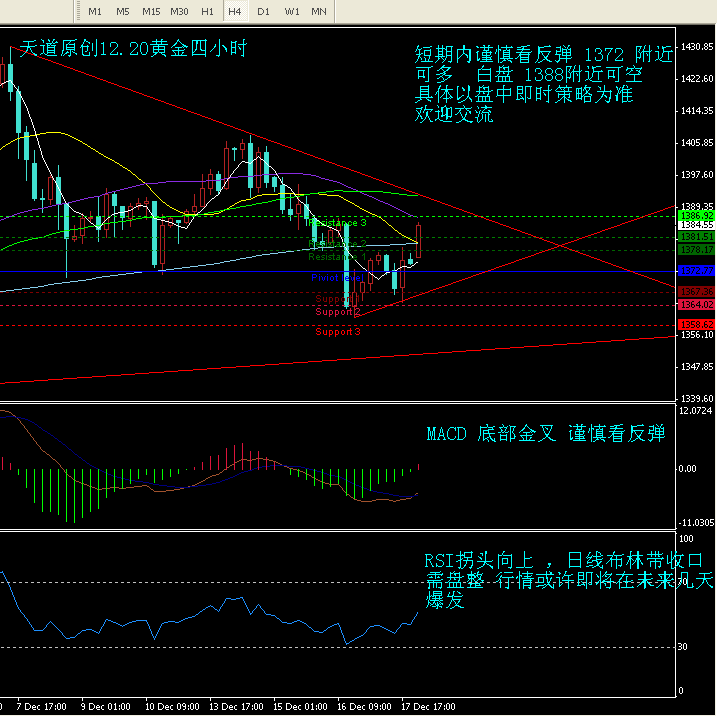Select the M5 timeframe button
Viewport: 717px width, 717px height.
click(x=123, y=11)
